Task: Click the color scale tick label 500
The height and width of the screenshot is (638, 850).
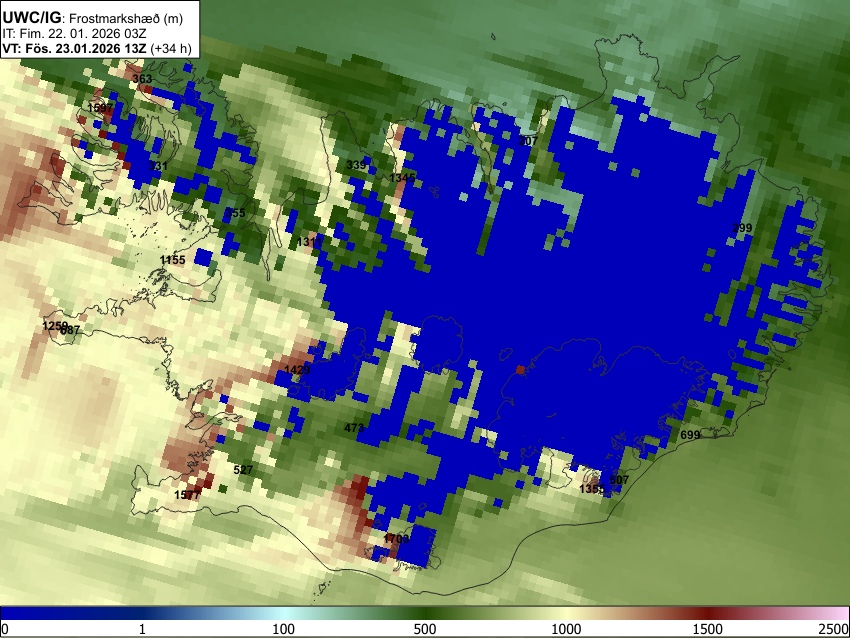Action: [x=424, y=629]
